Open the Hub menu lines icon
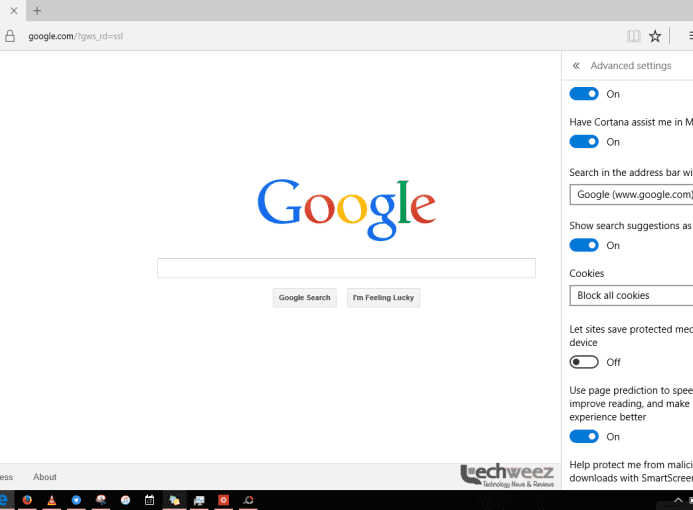 coord(690,36)
